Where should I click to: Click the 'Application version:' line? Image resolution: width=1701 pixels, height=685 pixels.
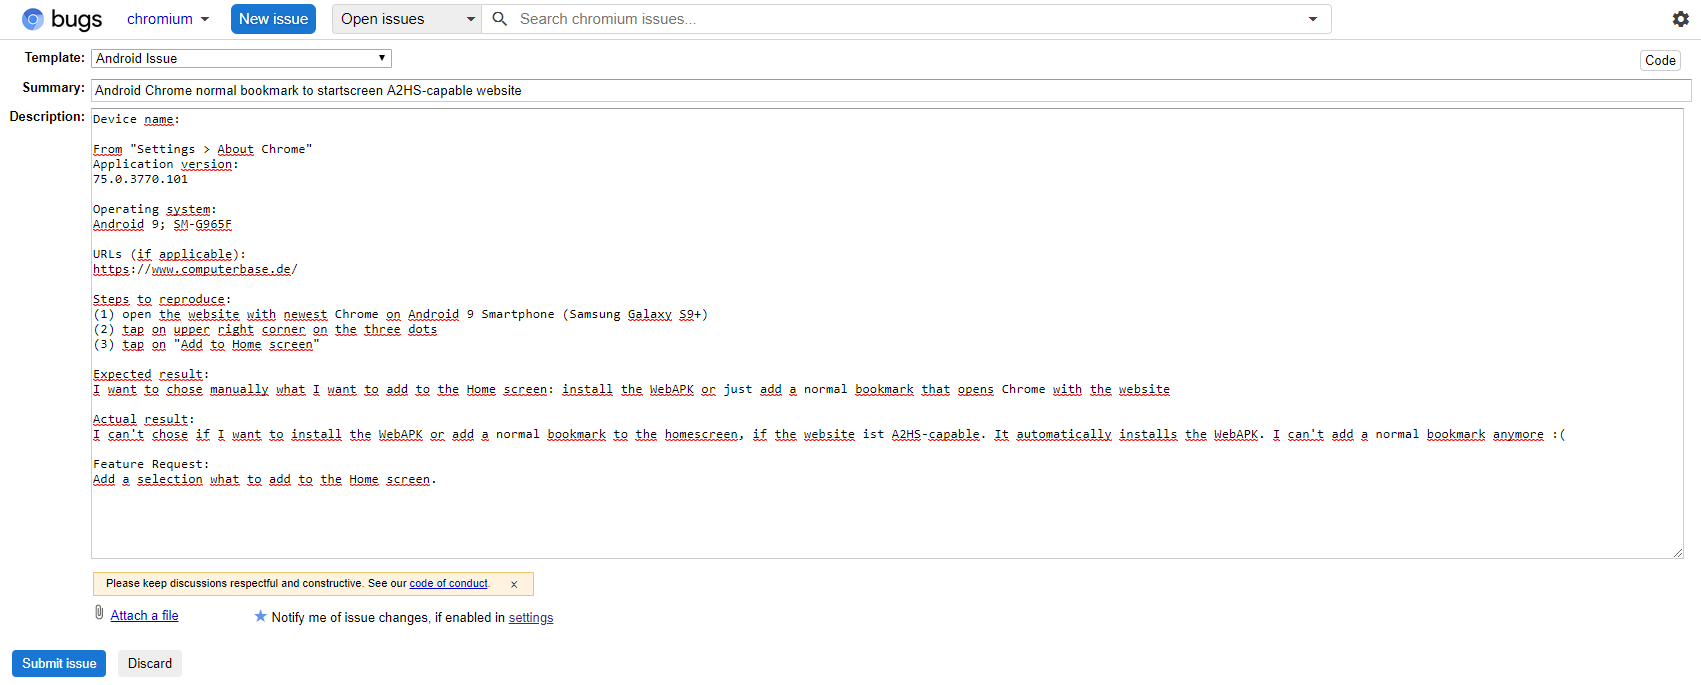coord(166,164)
